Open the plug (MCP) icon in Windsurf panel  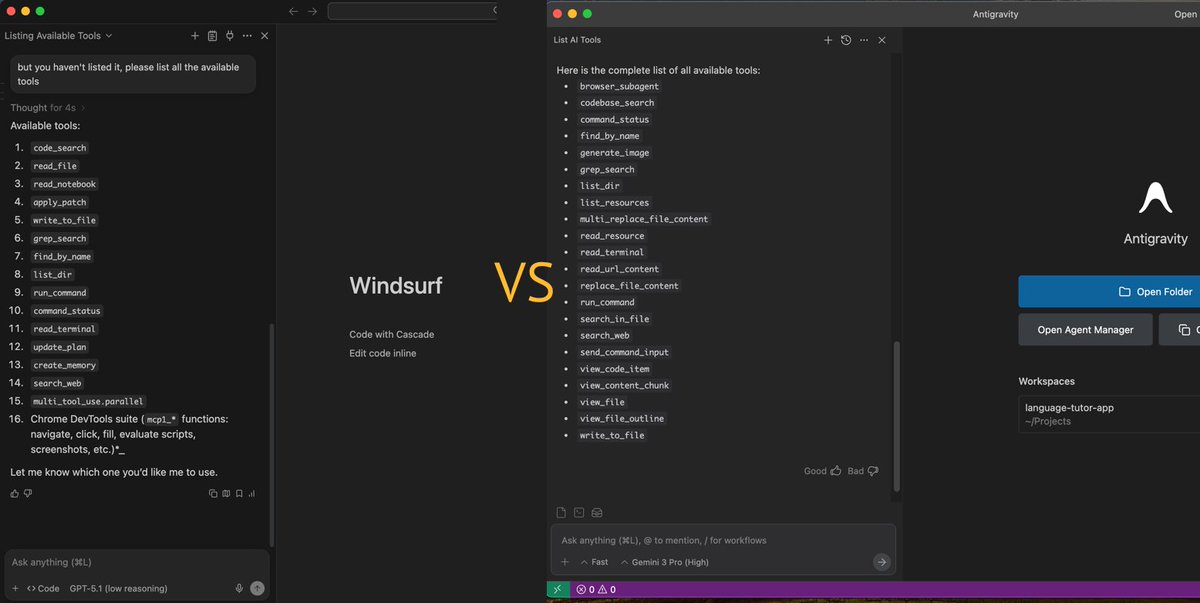click(x=229, y=36)
